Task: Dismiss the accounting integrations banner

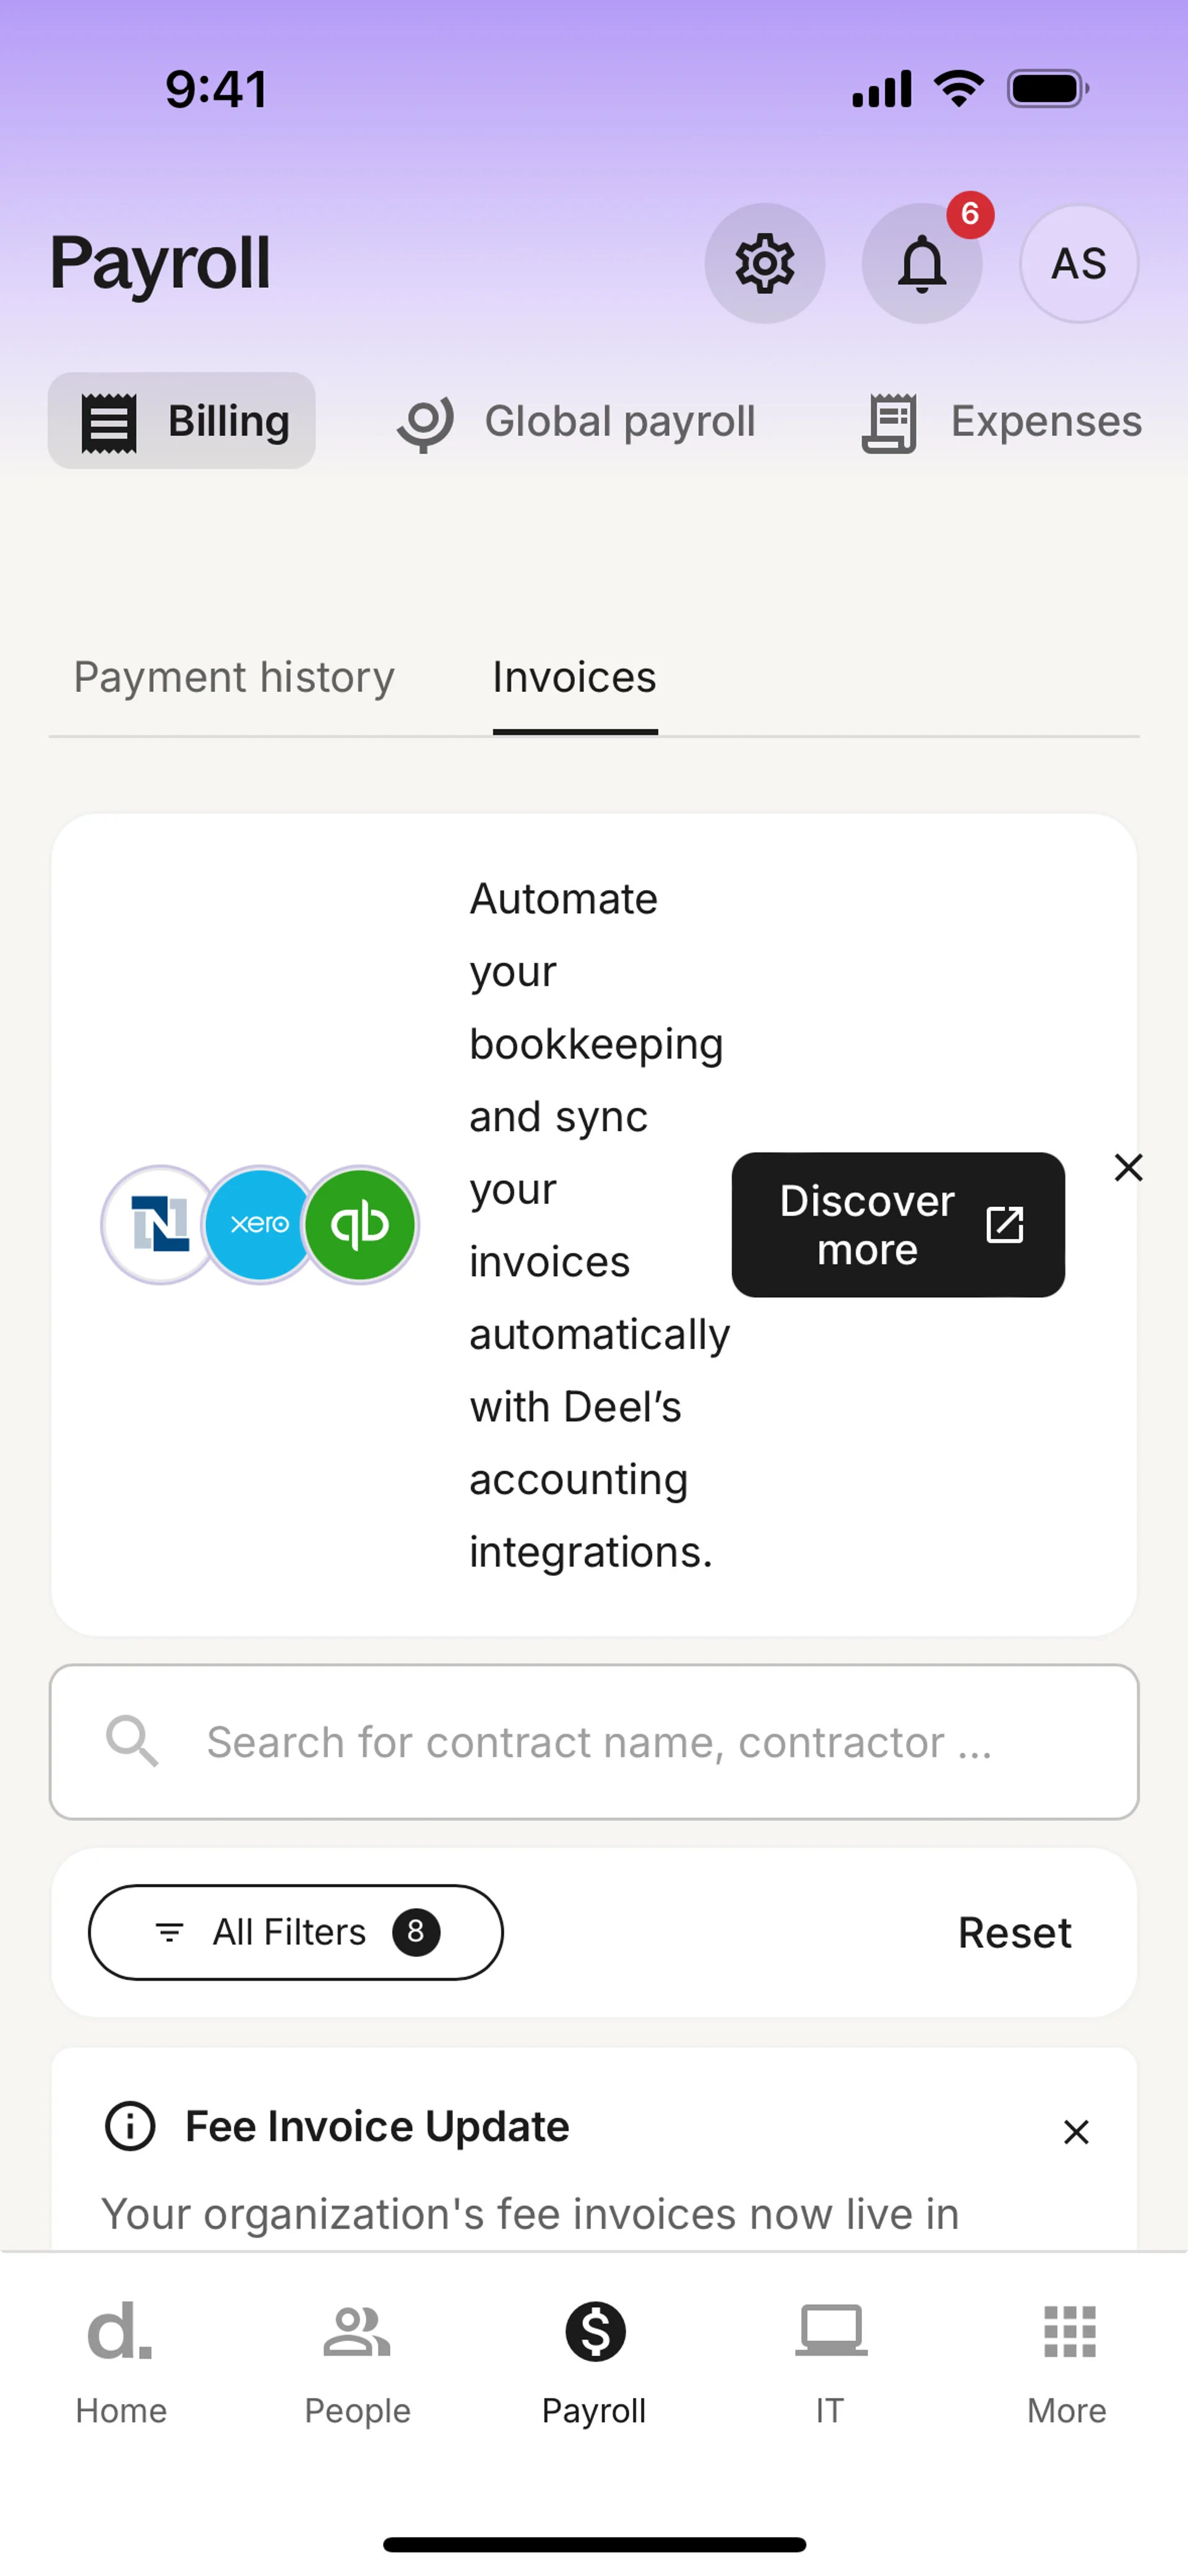Action: [x=1128, y=1167]
